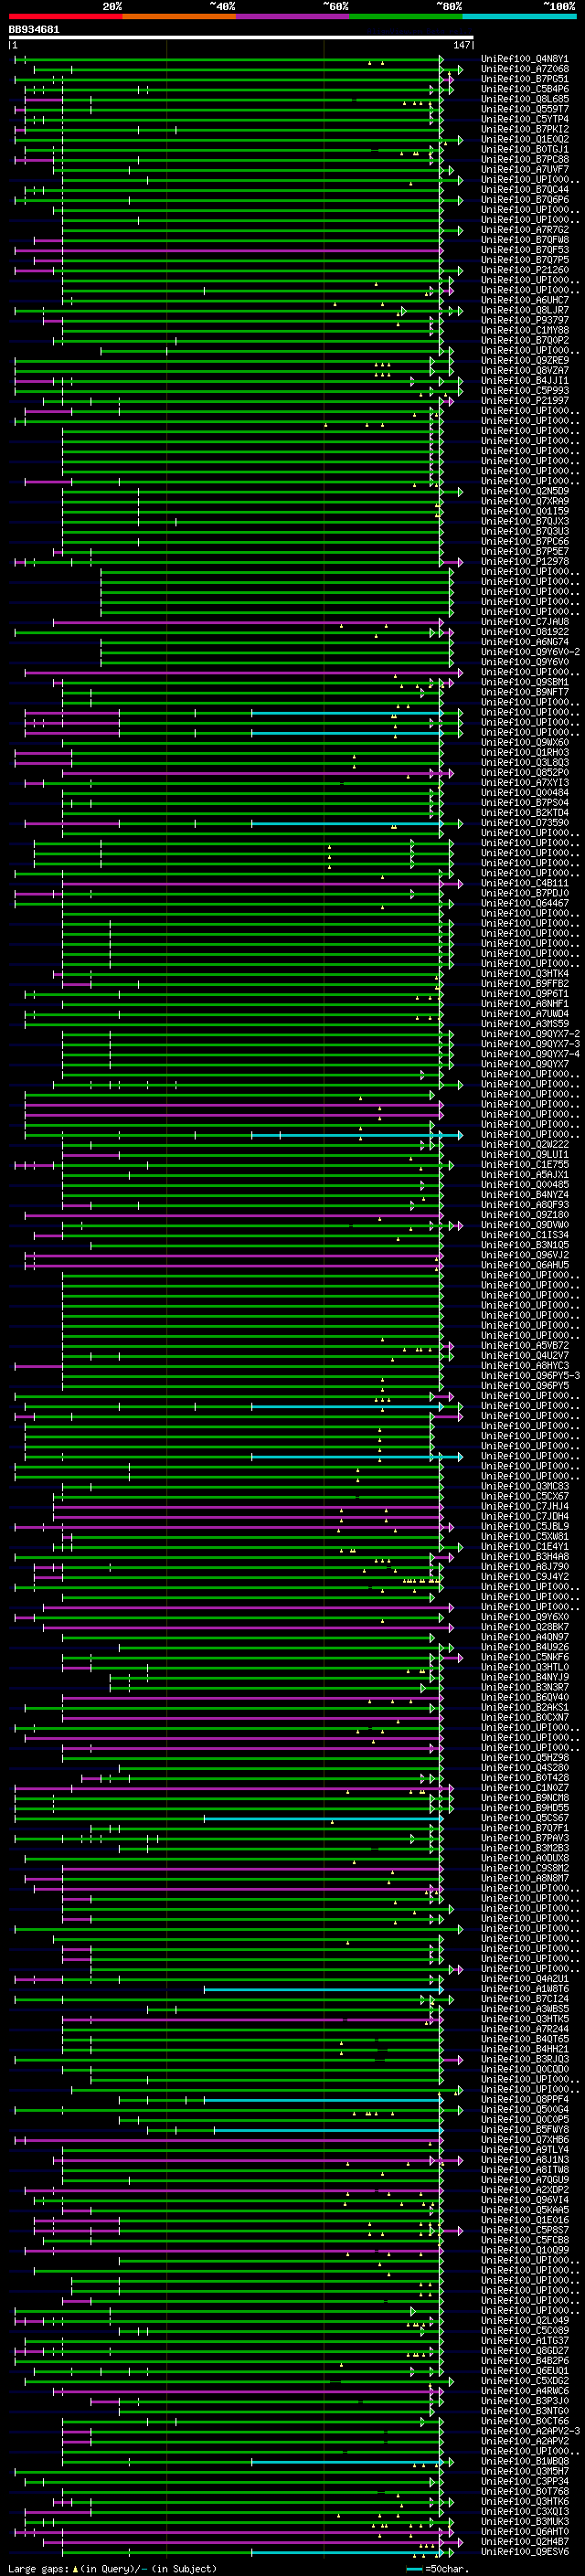Select the UniRef100_B1WBQ8 label

[524, 2461]
